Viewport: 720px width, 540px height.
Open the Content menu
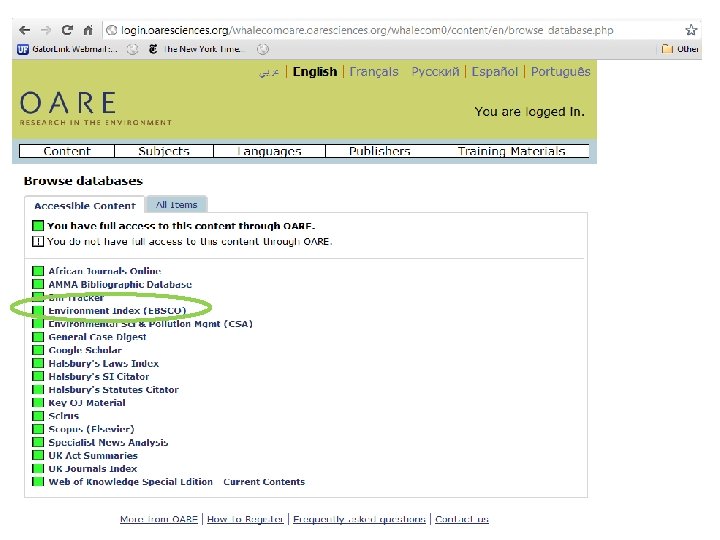(x=67, y=151)
